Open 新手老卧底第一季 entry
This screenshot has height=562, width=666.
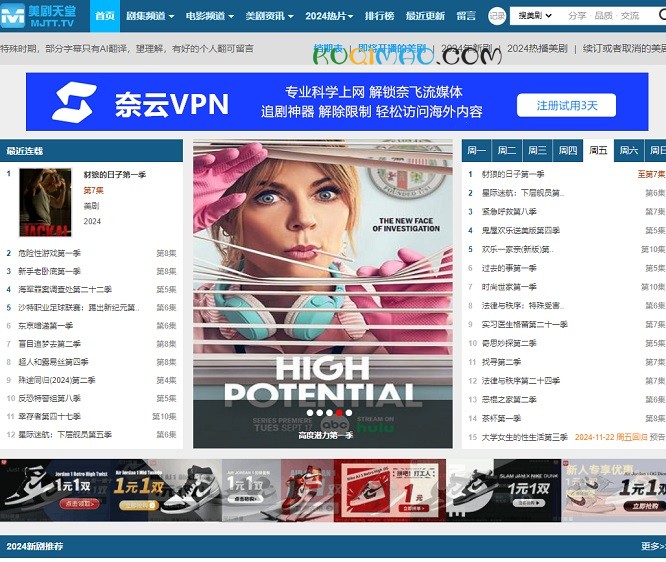click(49, 271)
